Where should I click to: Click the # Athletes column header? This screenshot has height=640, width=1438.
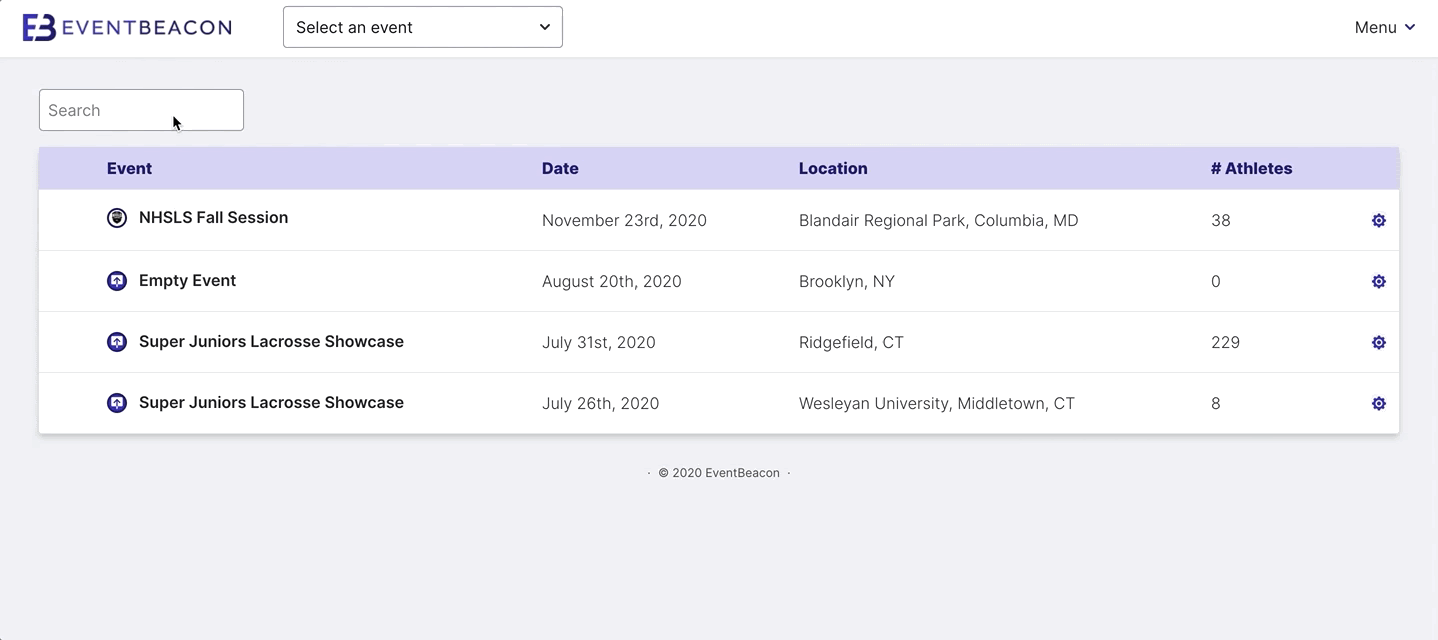1251,168
